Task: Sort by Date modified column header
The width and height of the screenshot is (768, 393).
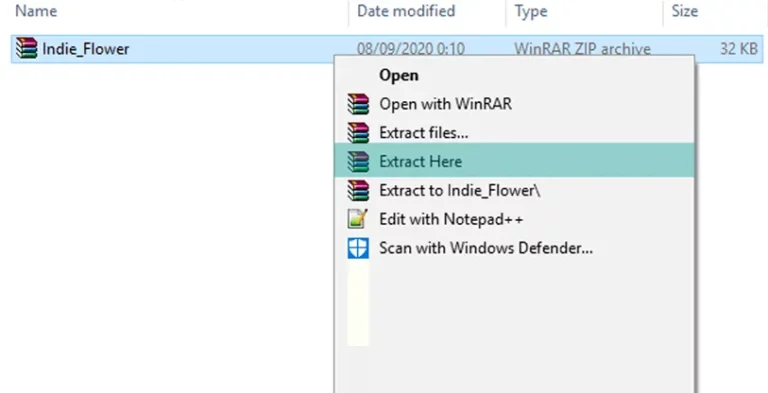Action: (x=406, y=11)
